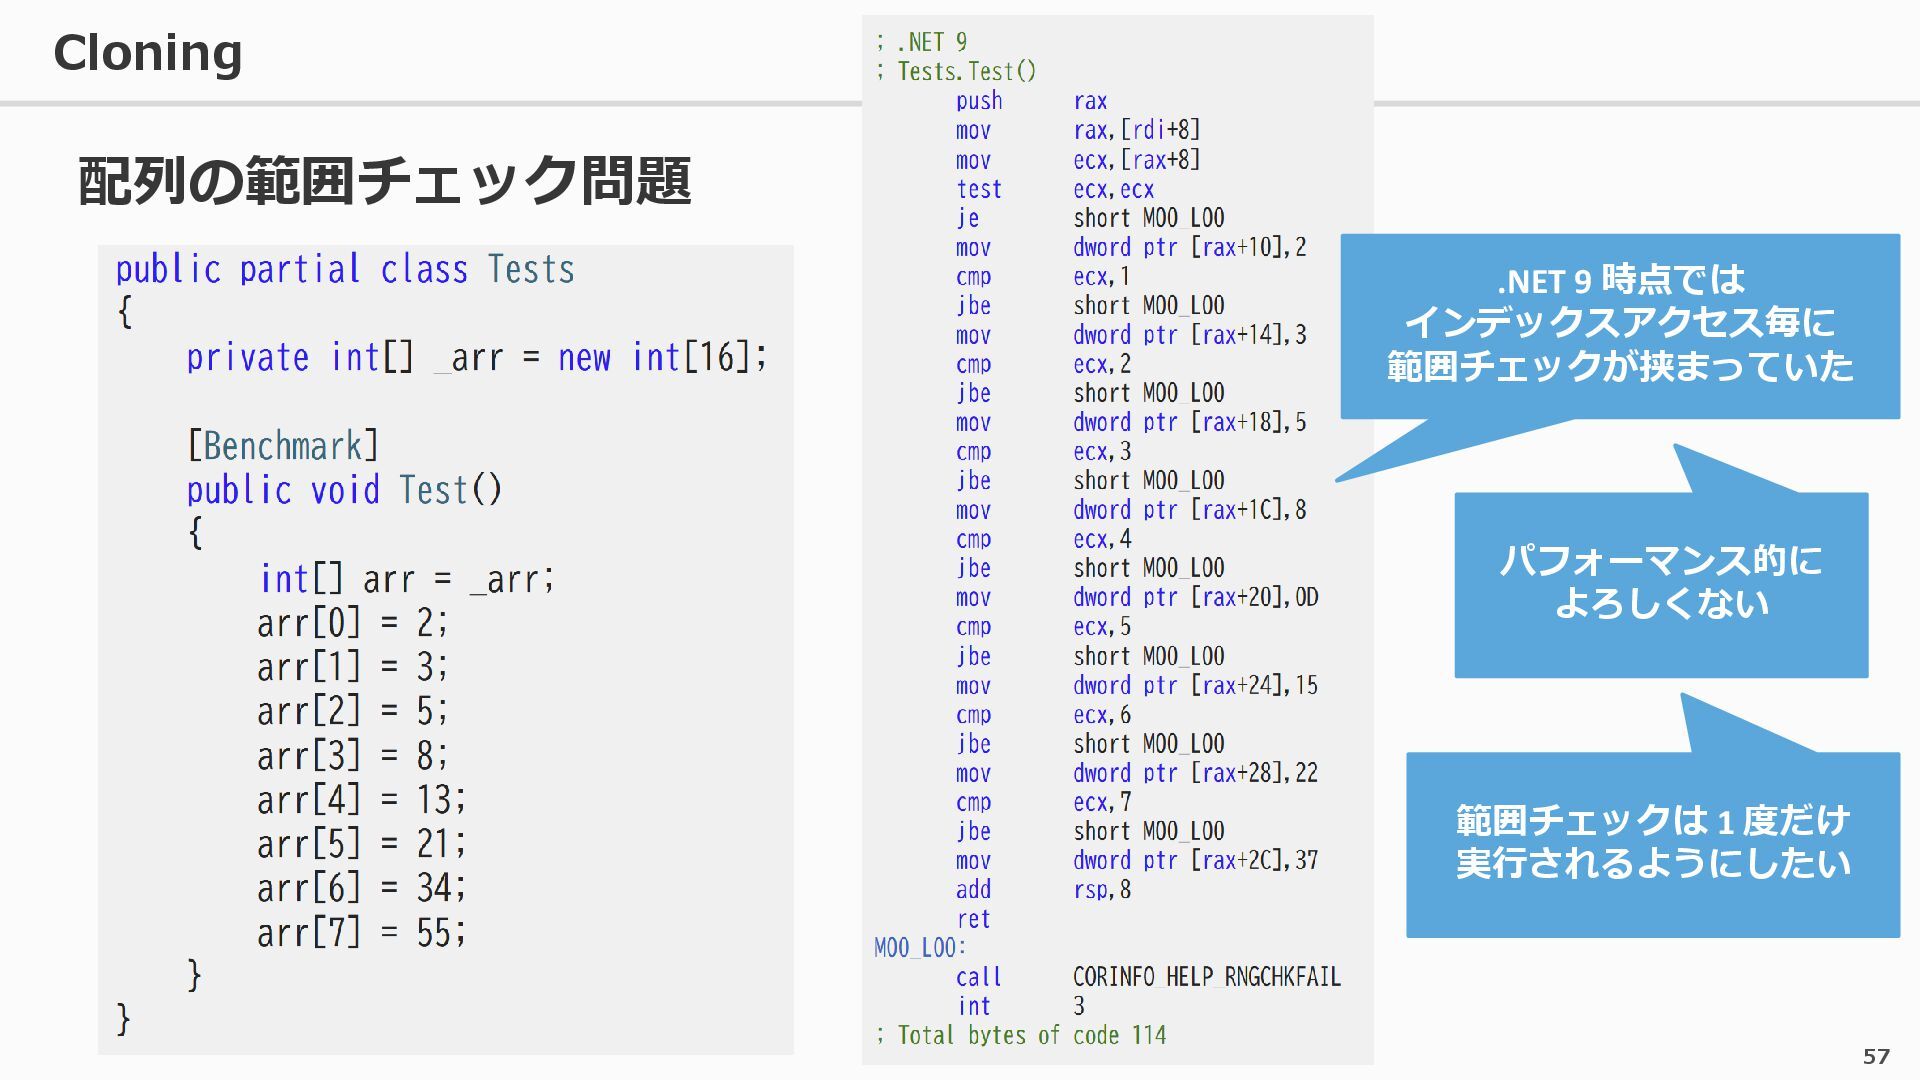Click the 'arr[0] = 2;' statement
The image size is (1920, 1080).
(x=352, y=623)
